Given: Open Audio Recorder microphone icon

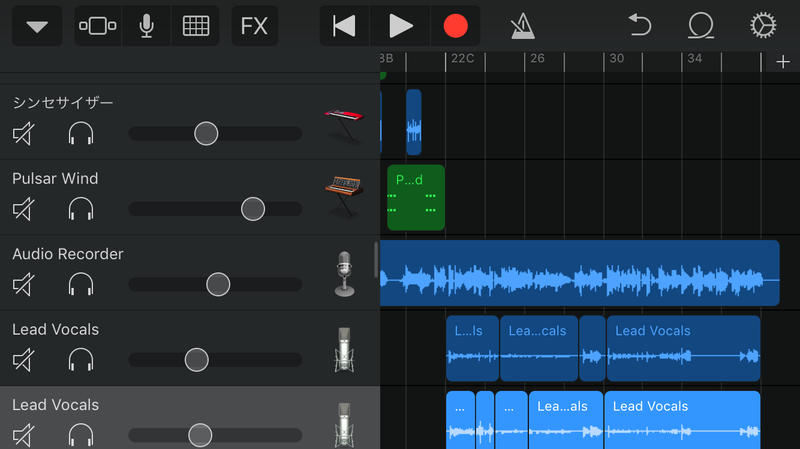Looking at the screenshot, I should point(345,274).
